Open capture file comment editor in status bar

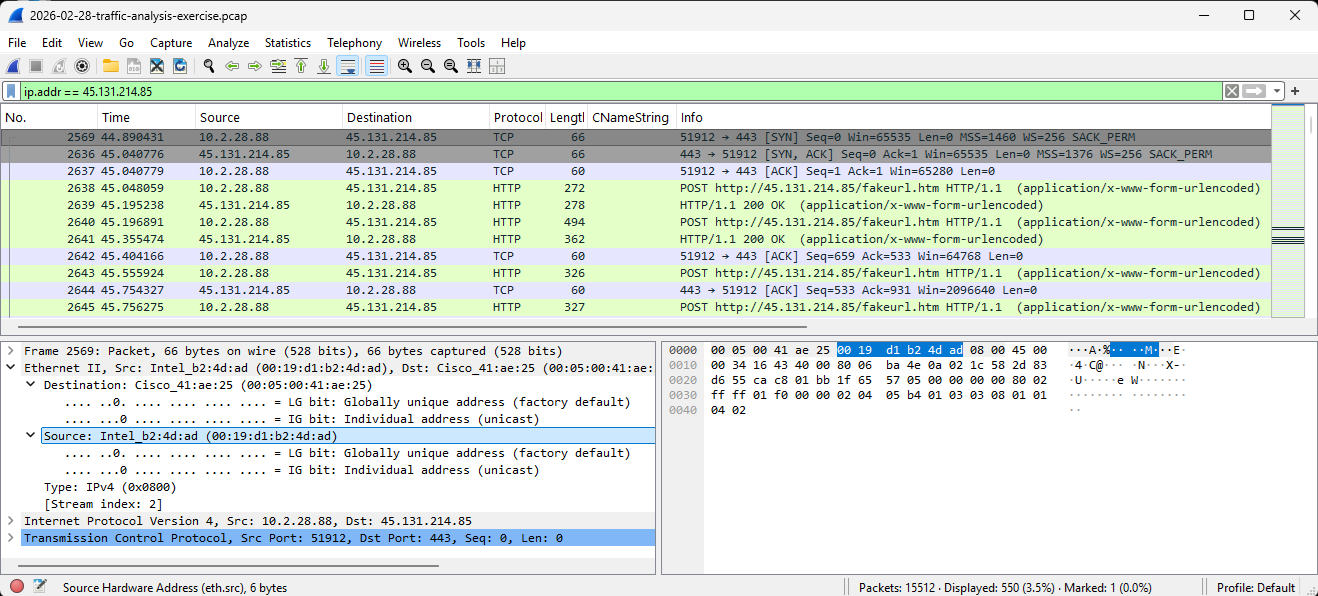40,587
